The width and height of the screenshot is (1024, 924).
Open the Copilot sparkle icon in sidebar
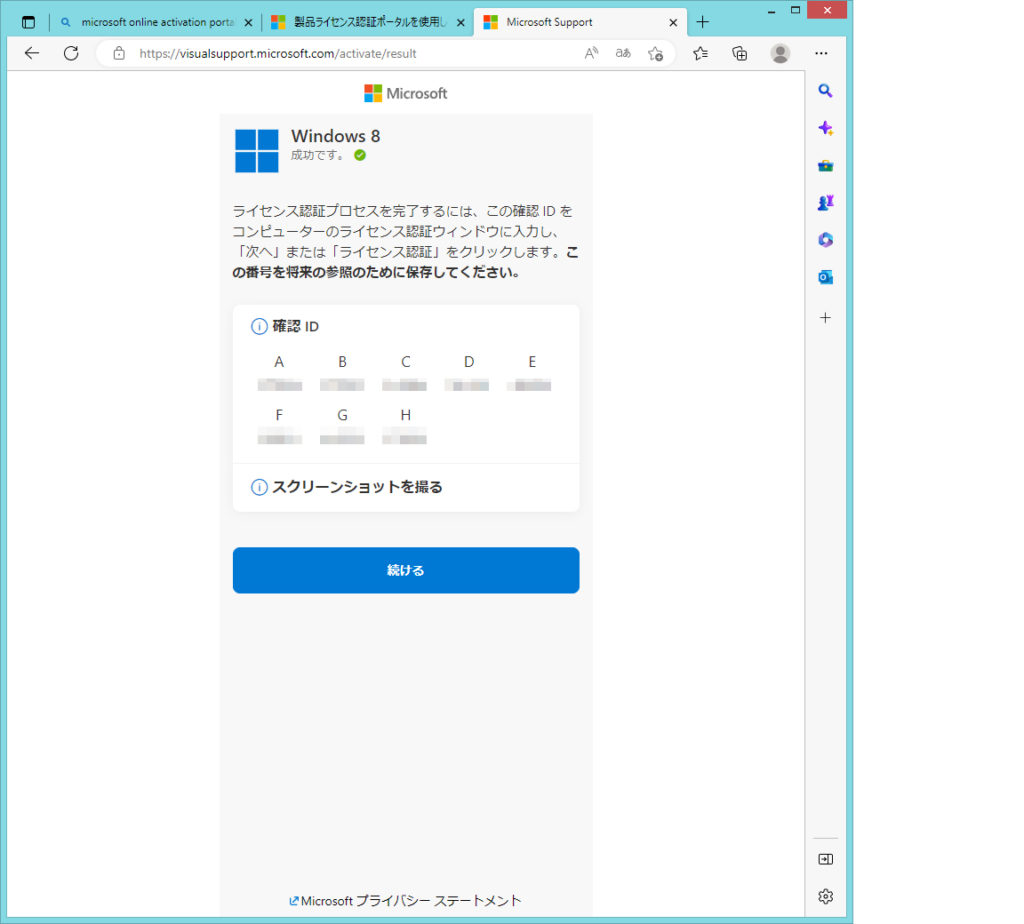(825, 128)
